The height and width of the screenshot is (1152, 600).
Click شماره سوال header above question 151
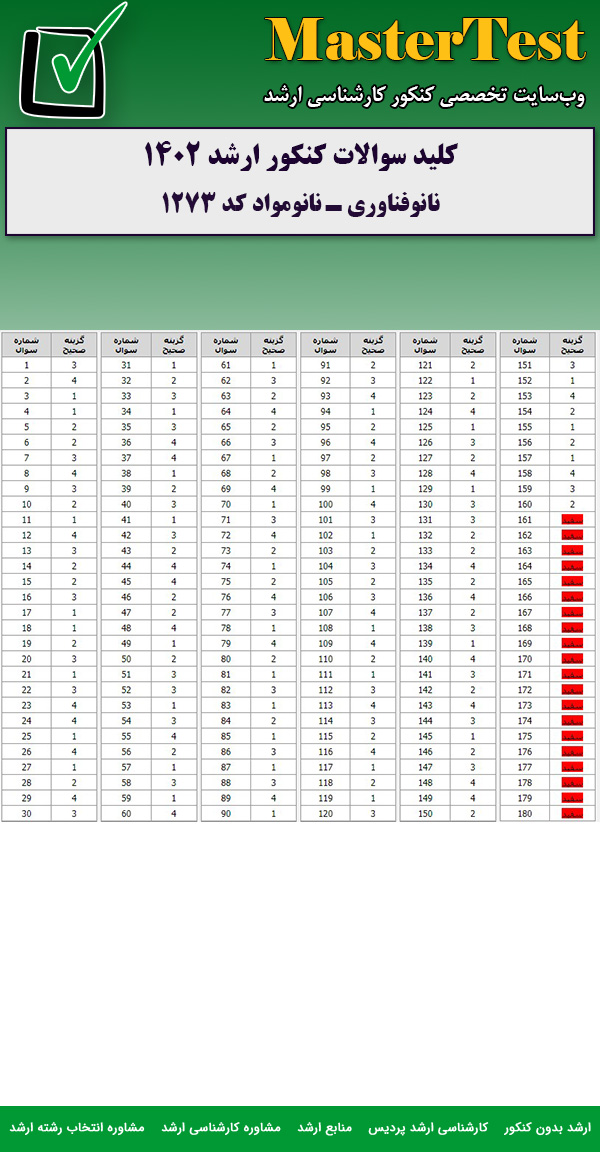tap(524, 344)
